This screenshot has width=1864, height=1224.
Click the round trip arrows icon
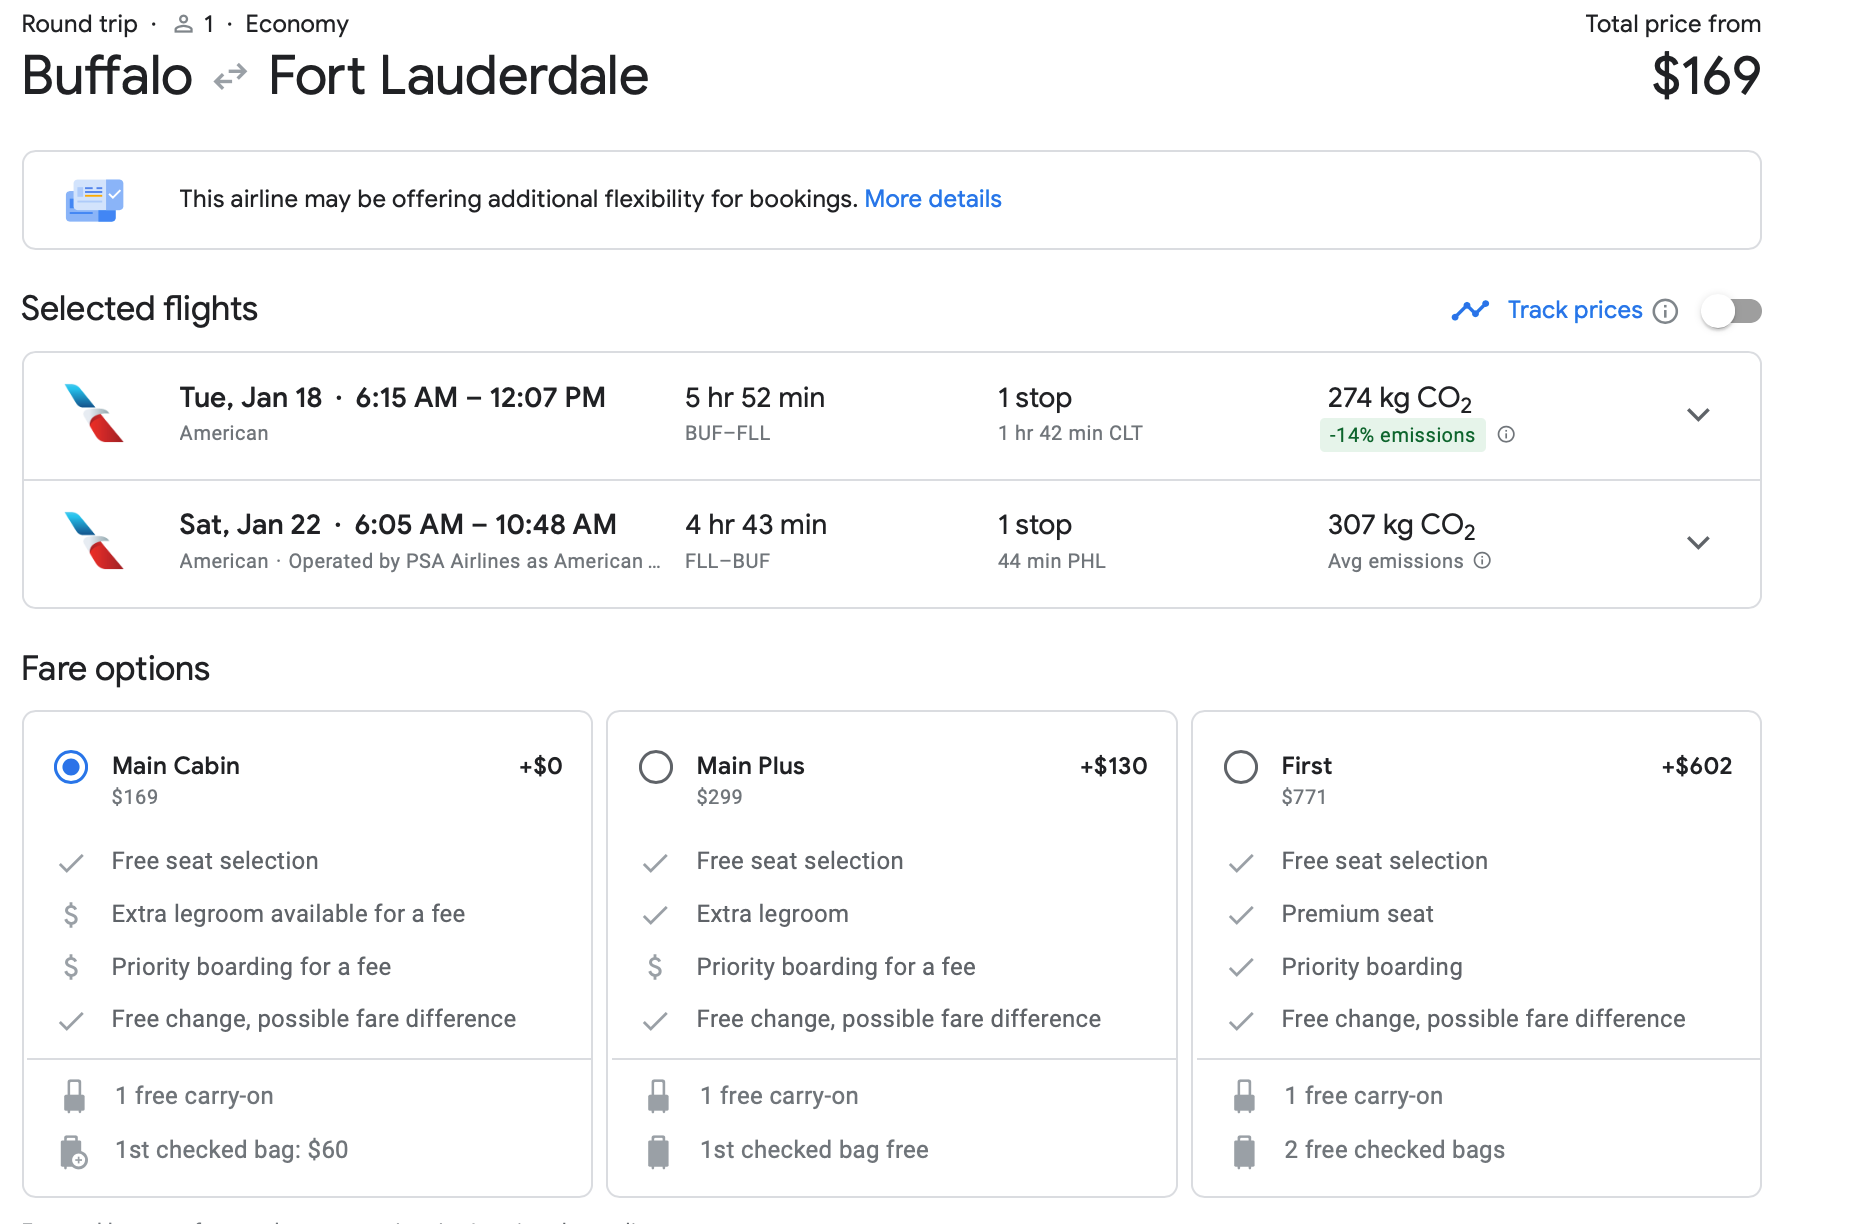230,76
